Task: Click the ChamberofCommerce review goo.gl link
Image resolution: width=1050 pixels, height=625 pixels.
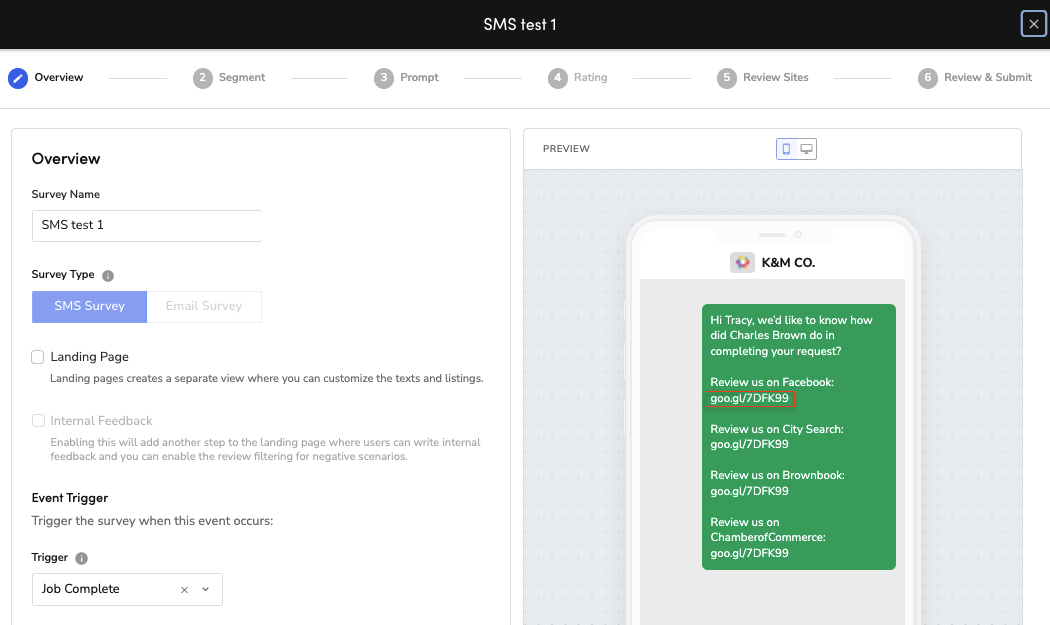Action: (749, 553)
